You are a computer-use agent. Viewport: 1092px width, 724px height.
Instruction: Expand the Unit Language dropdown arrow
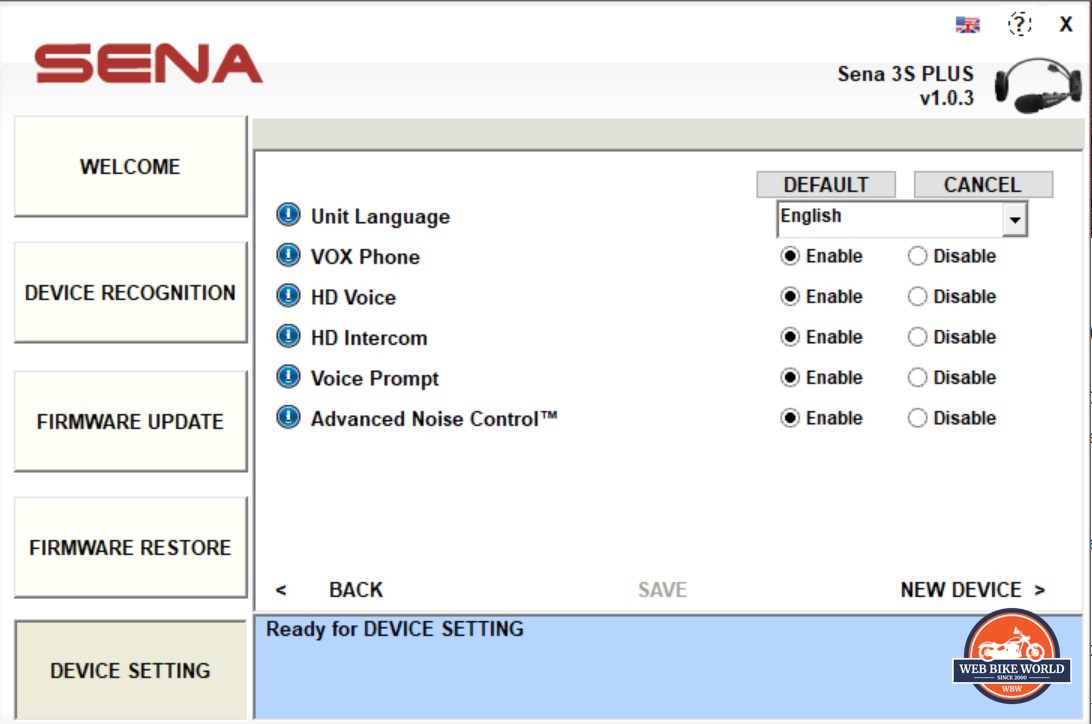pyautogui.click(x=1015, y=219)
